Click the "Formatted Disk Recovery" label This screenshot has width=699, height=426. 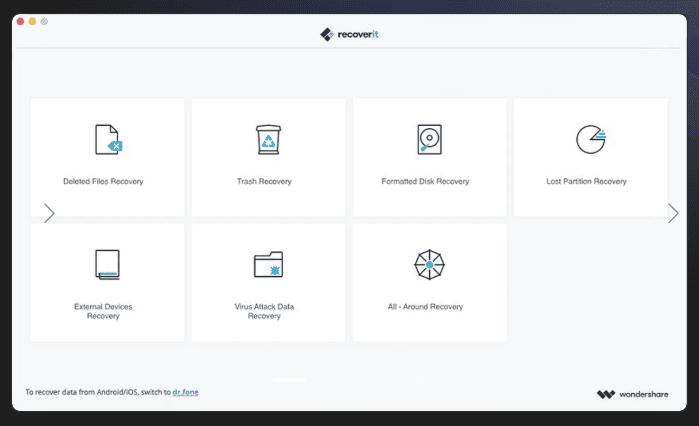(x=425, y=181)
